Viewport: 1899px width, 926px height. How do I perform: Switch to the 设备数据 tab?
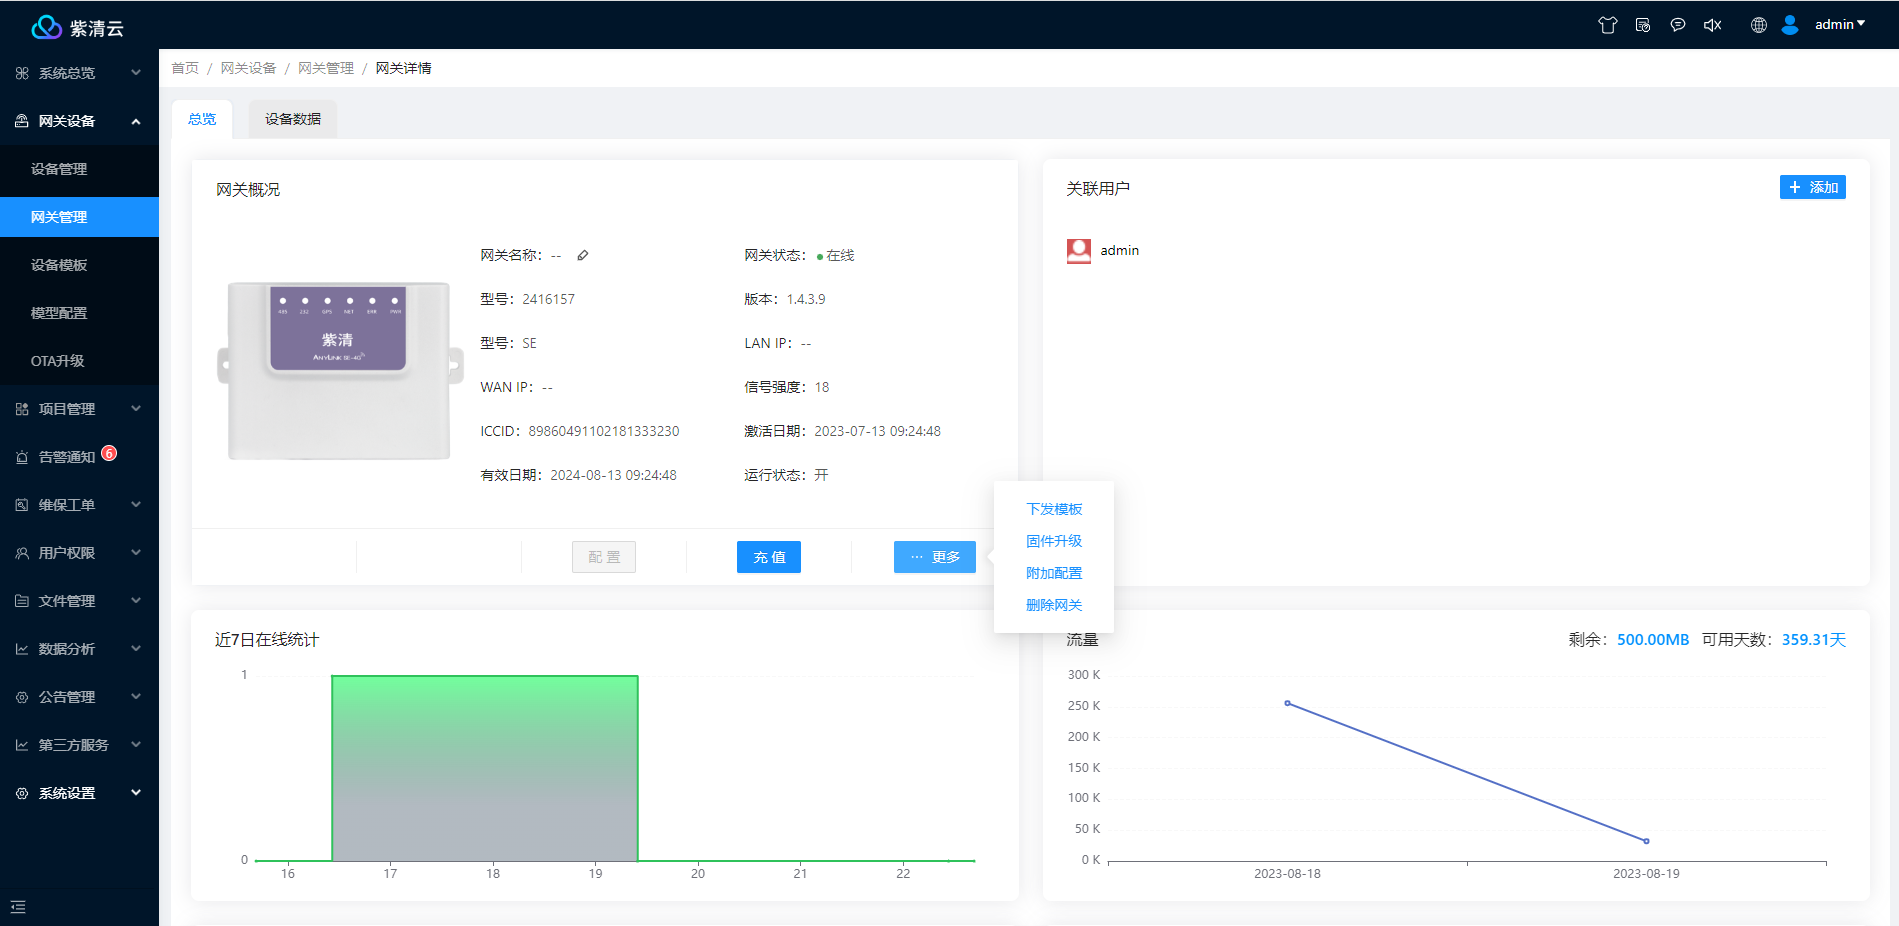point(293,119)
